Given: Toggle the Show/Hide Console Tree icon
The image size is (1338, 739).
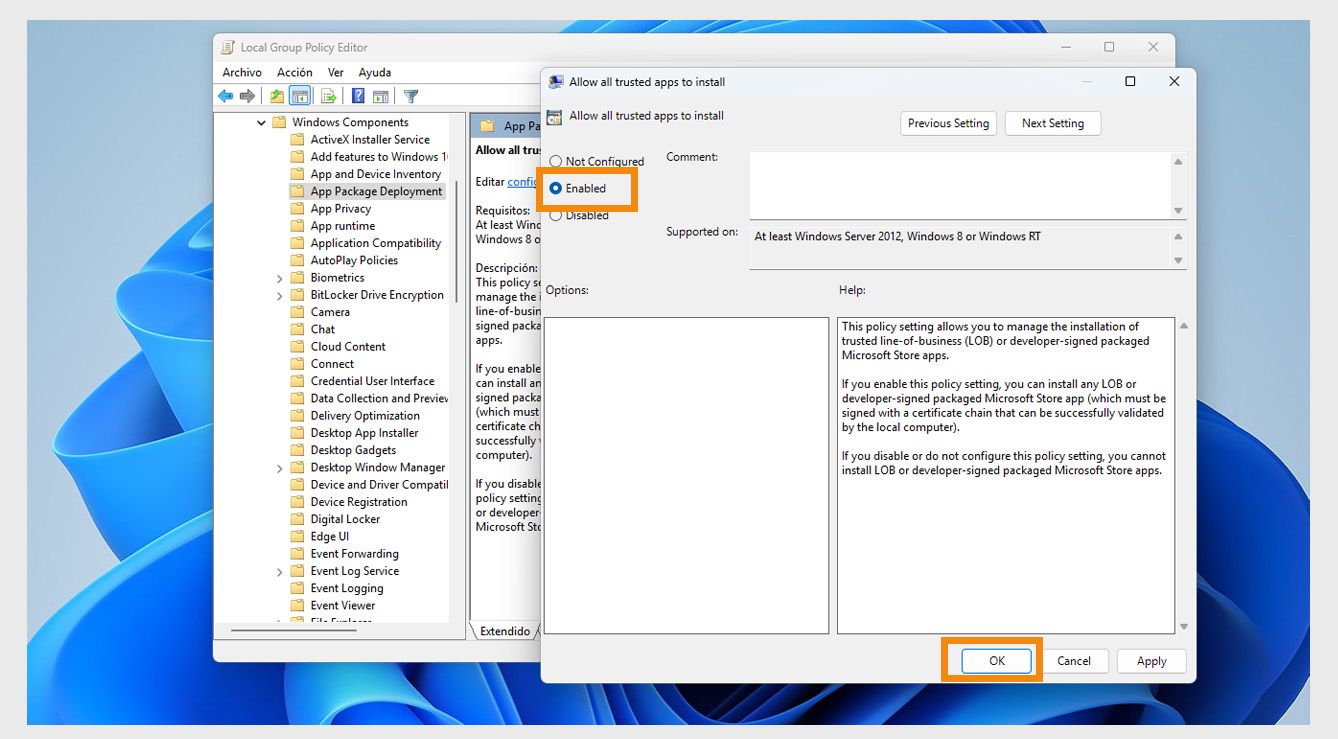Looking at the screenshot, I should click(300, 96).
